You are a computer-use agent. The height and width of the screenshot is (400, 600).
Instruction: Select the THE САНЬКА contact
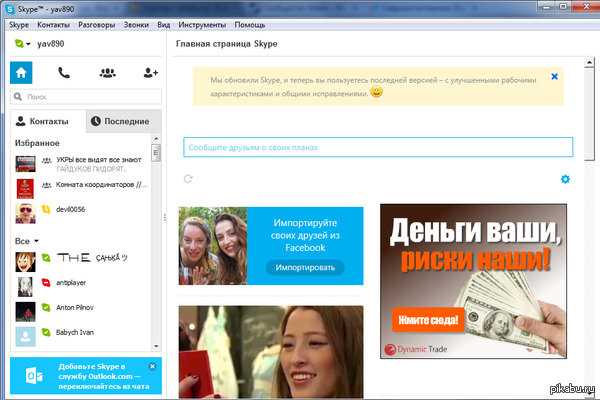coord(81,262)
